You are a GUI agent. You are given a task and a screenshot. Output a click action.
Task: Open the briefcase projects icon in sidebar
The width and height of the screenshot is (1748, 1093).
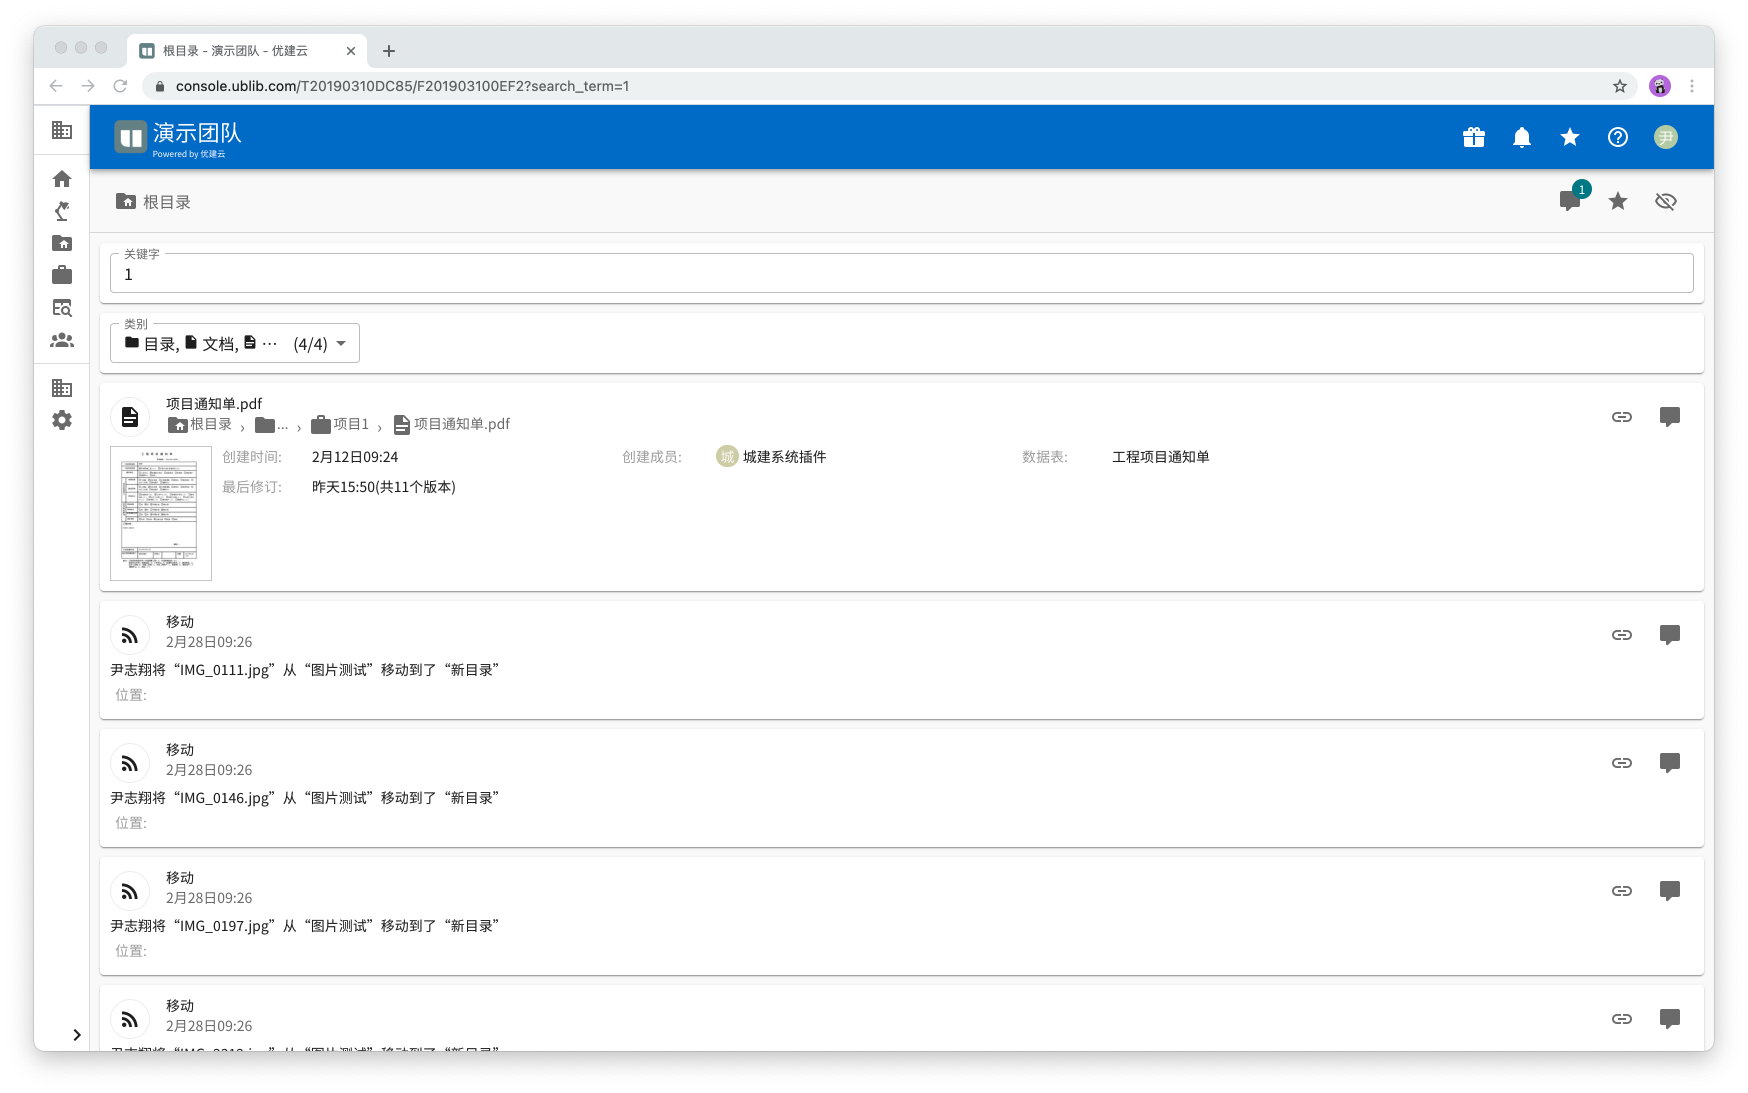pyautogui.click(x=62, y=275)
